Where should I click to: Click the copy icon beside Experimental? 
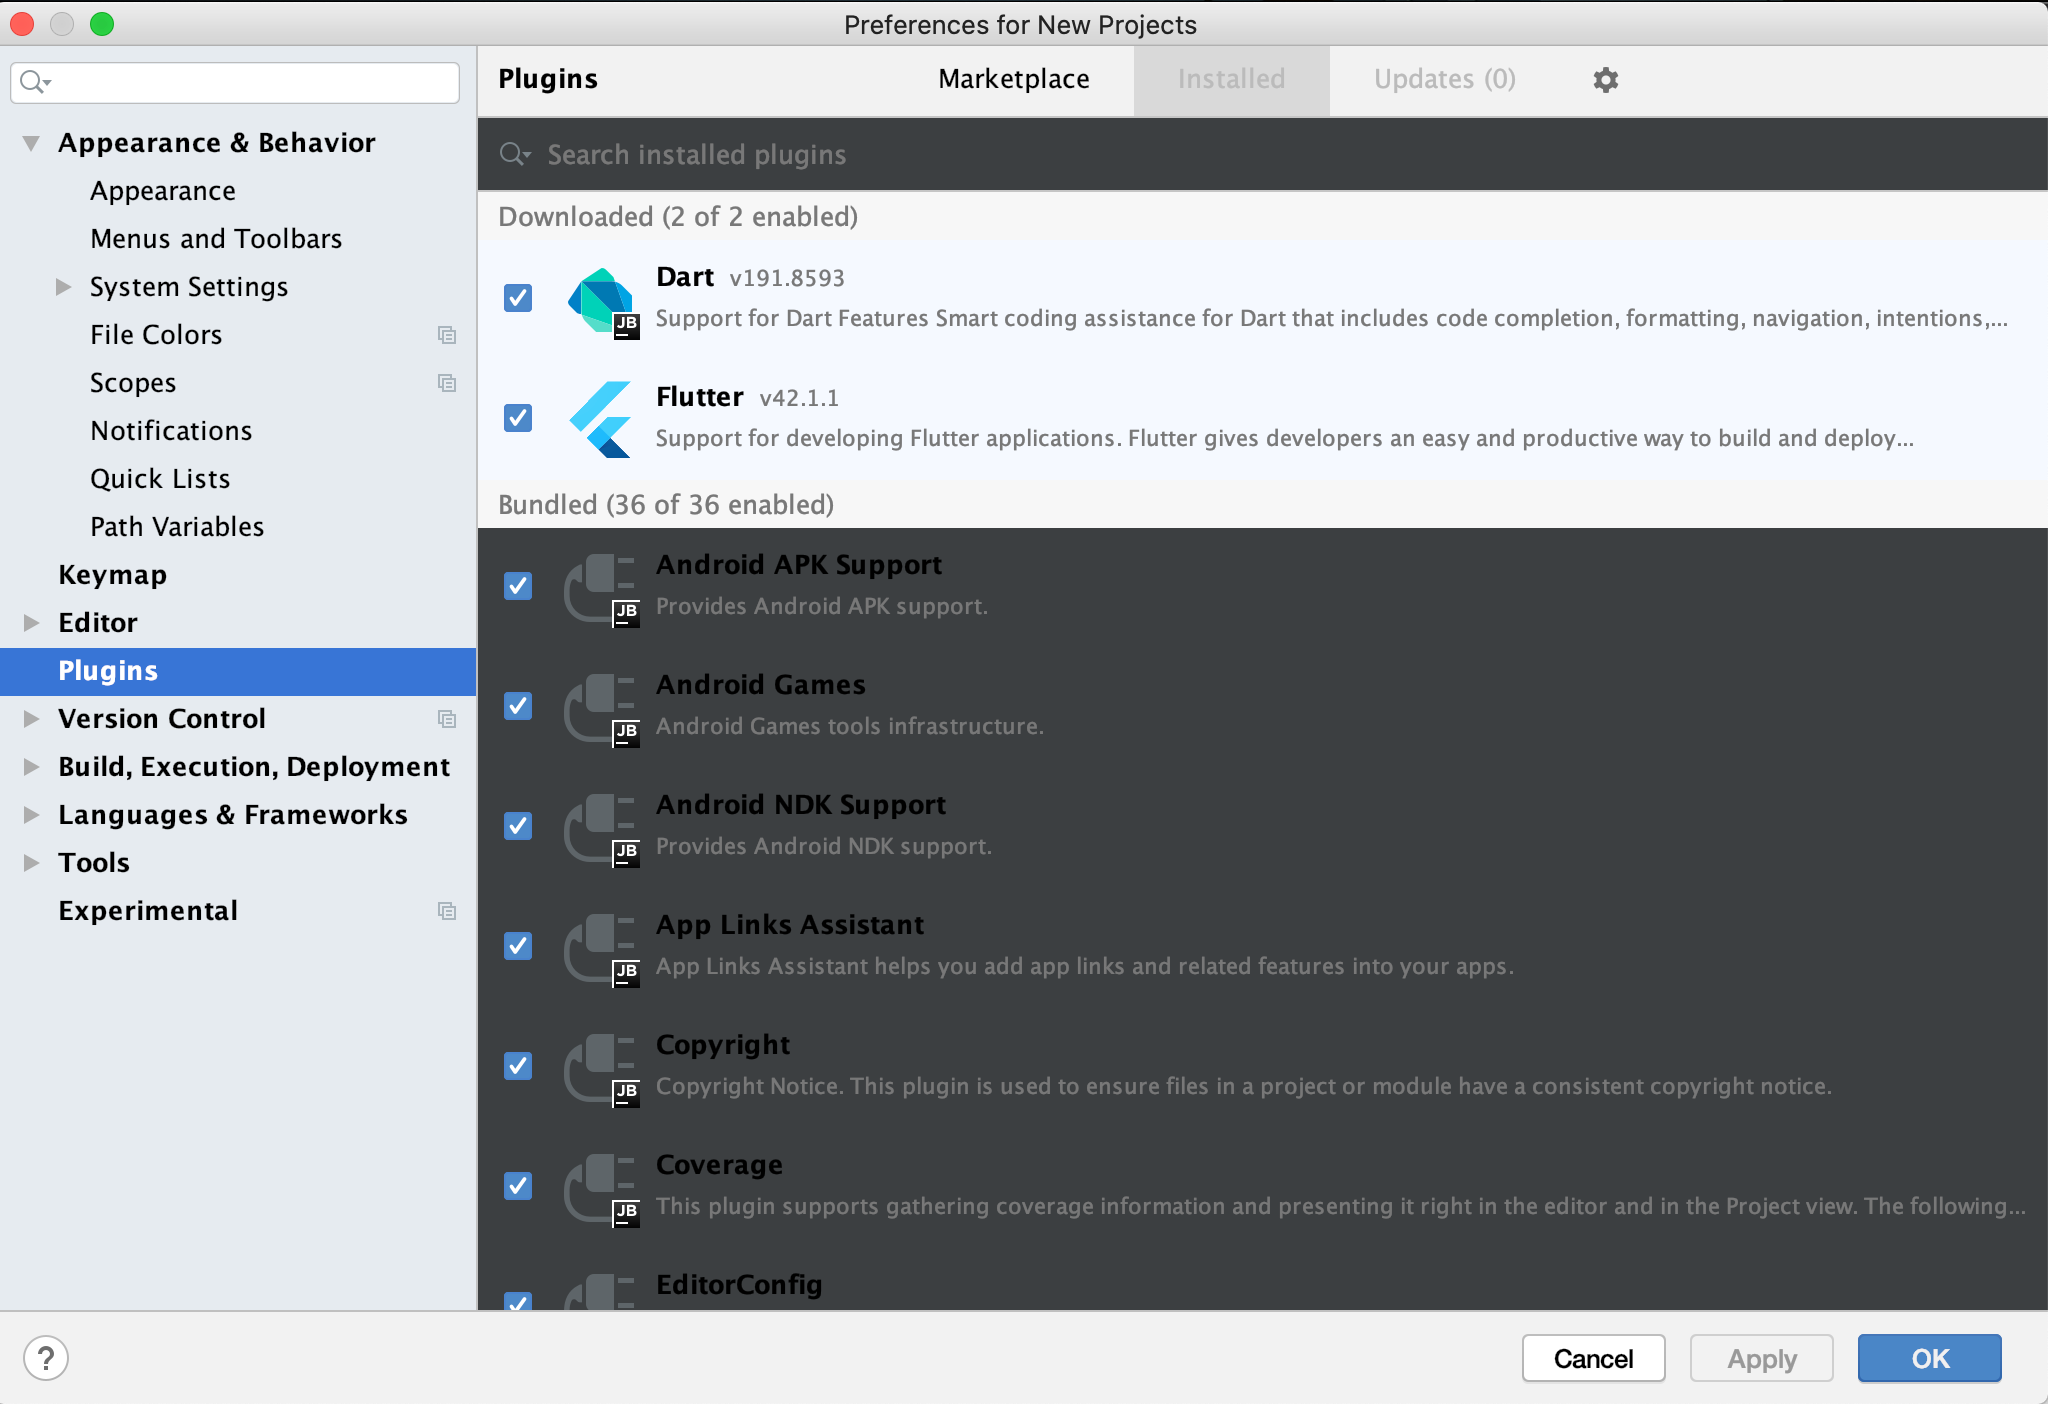[x=447, y=911]
